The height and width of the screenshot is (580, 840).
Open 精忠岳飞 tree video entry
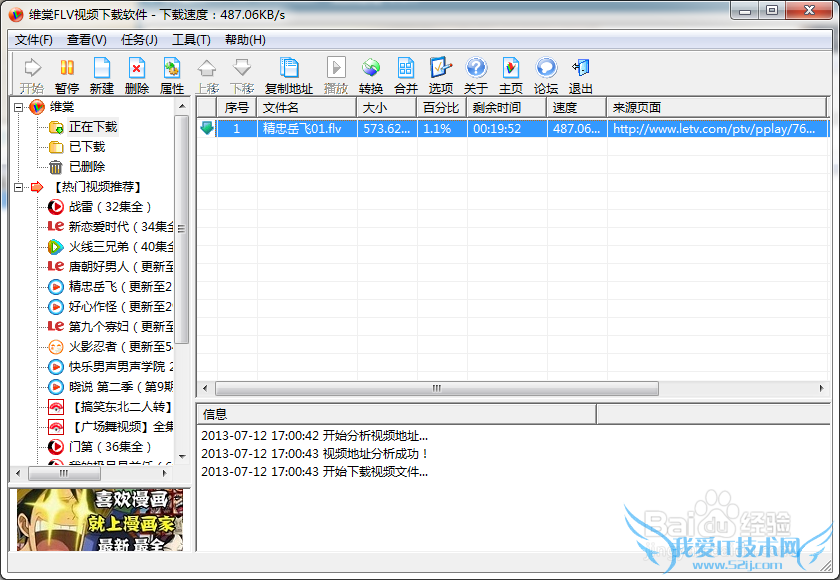click(121, 287)
